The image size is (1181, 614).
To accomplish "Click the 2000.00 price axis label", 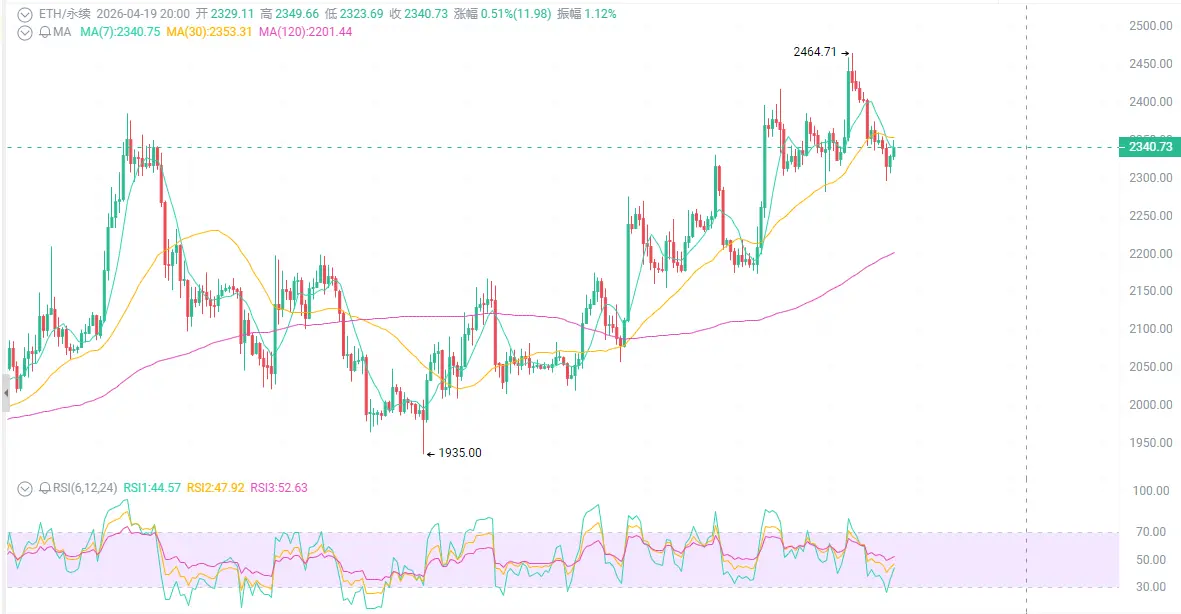I will (1151, 405).
